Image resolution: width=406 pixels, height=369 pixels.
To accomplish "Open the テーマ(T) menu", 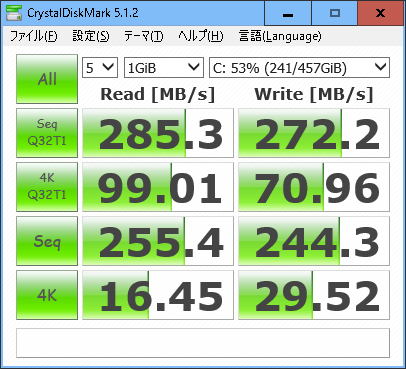I will point(144,36).
